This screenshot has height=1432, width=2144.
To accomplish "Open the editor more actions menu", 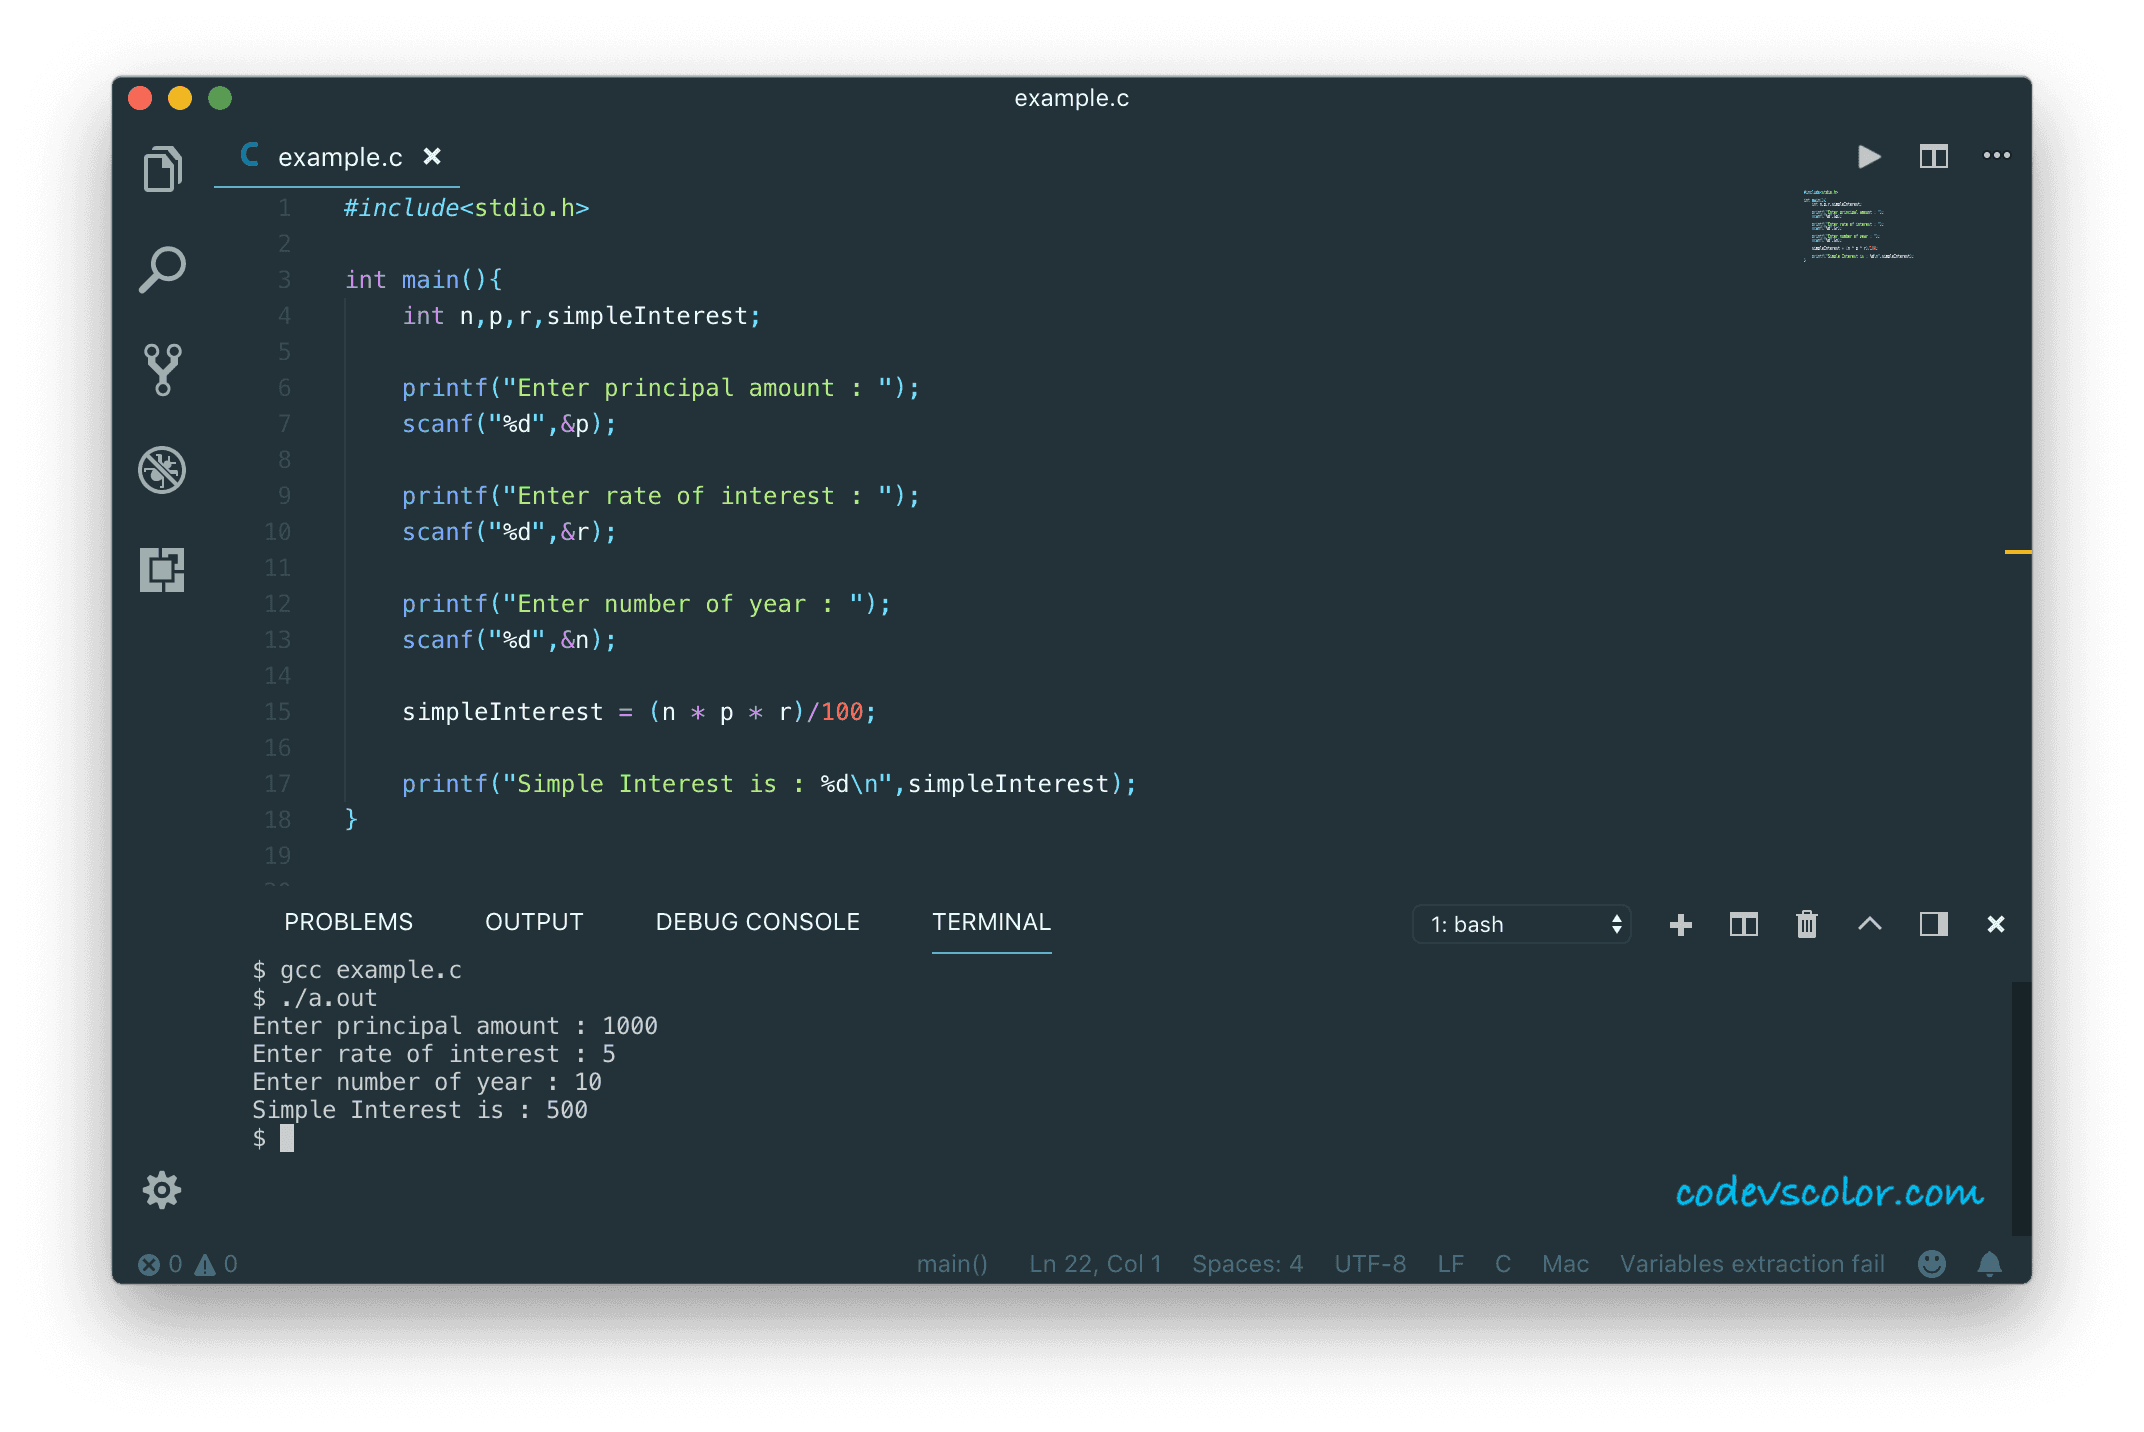I will click(1997, 156).
